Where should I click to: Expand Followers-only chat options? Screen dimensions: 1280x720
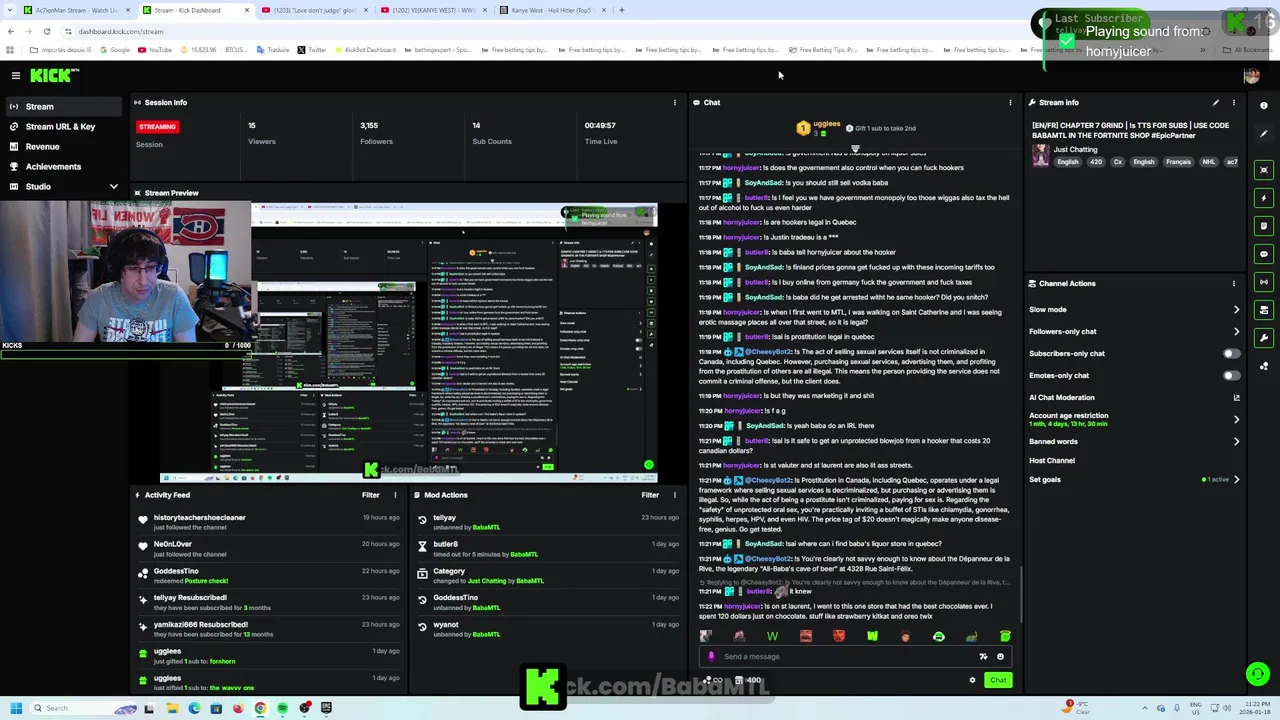pos(1236,332)
